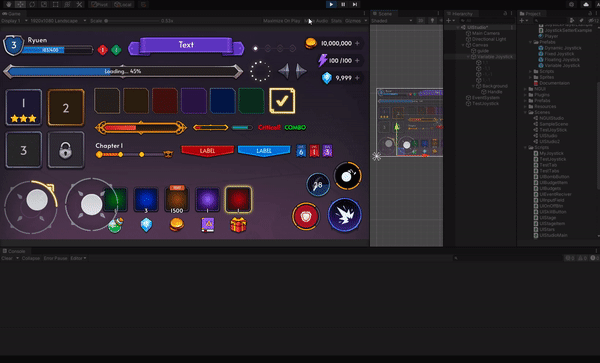Click the lightning energy 100/100 plus button
Screen dimensions: 600x363
[357, 60]
